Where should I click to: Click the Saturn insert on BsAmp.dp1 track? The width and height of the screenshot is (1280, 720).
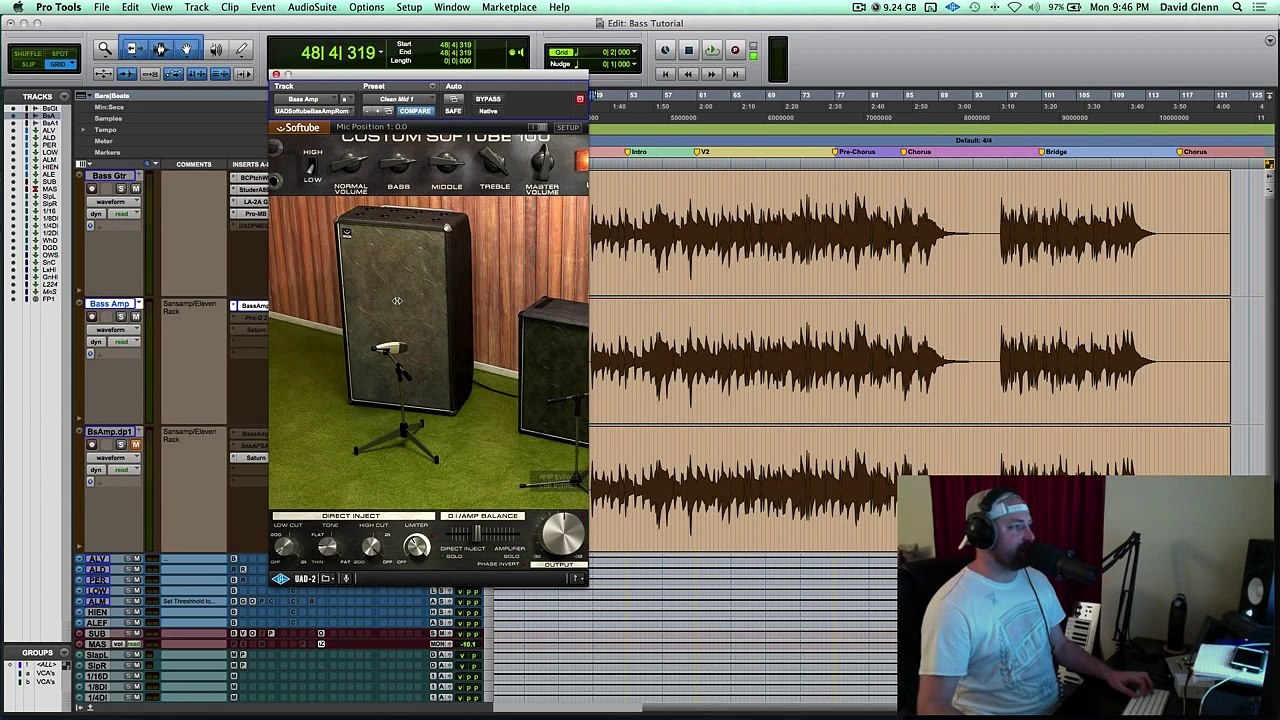(251, 458)
